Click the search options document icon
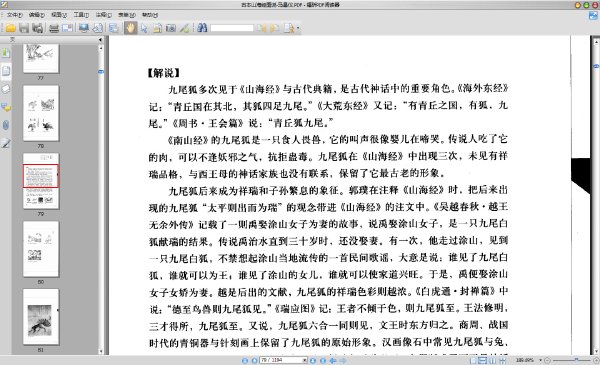Image resolution: width=600 pixels, height=365 pixels. tap(289, 28)
